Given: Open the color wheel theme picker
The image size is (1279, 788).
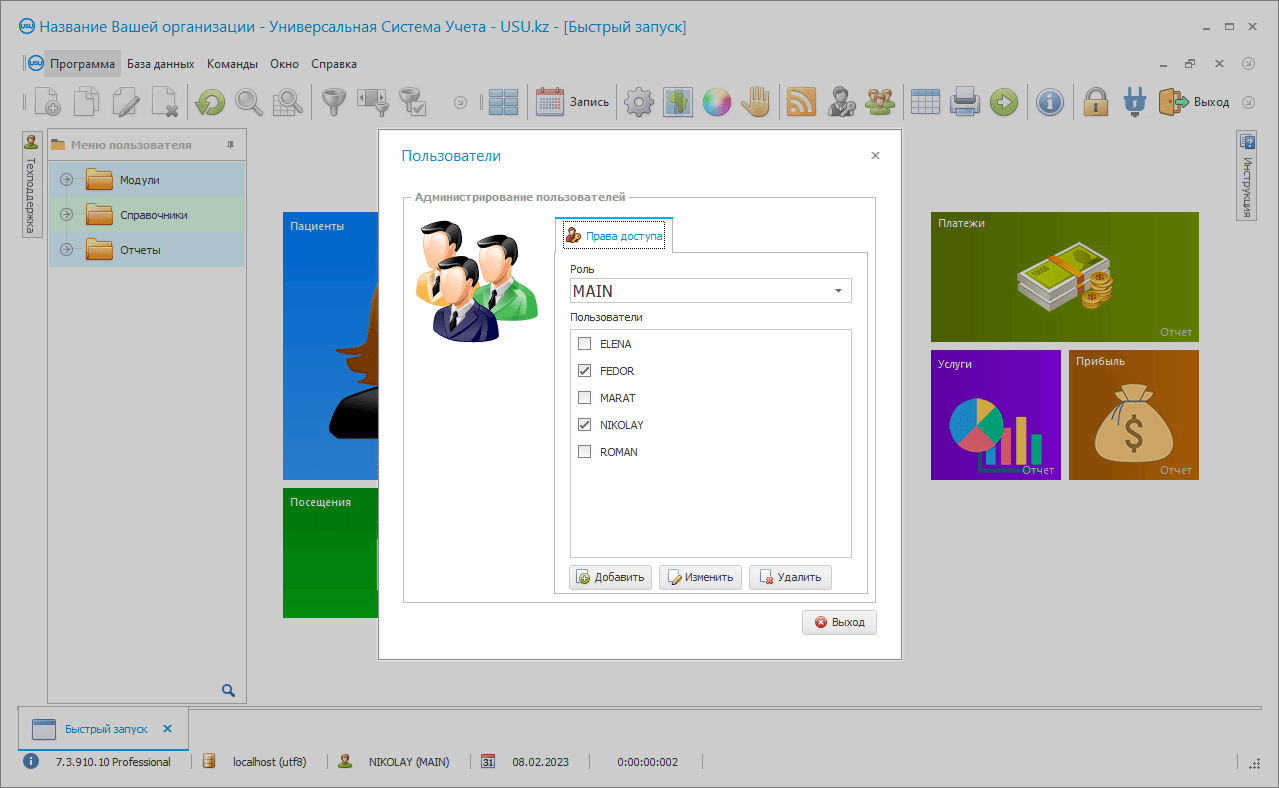Looking at the screenshot, I should point(716,102).
